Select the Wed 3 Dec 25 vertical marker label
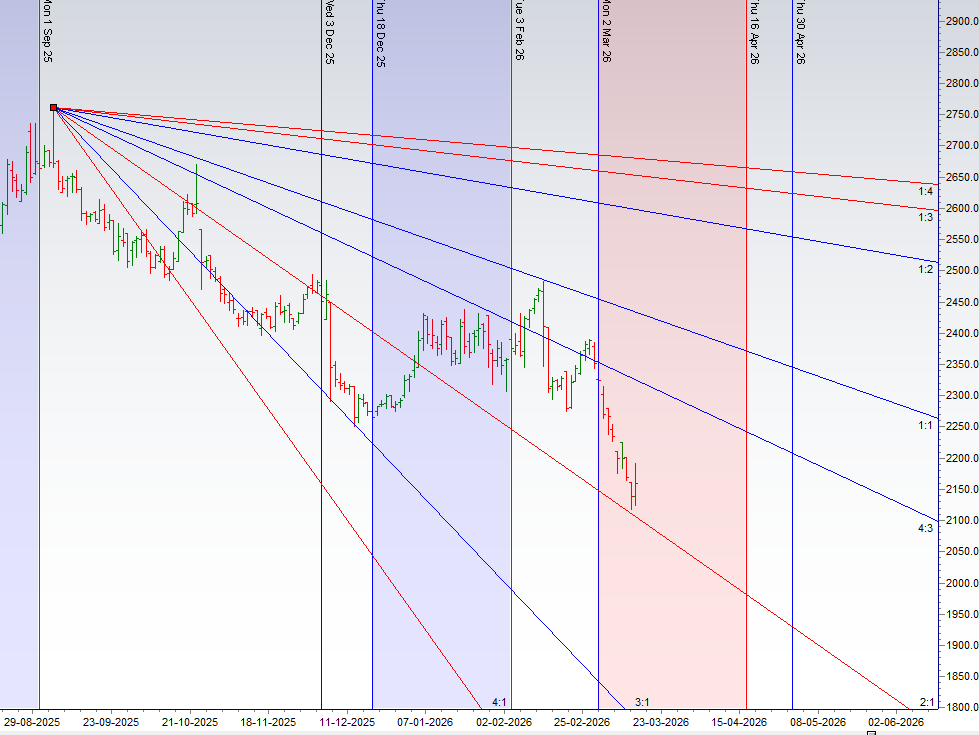The image size is (979, 735). tap(329, 33)
